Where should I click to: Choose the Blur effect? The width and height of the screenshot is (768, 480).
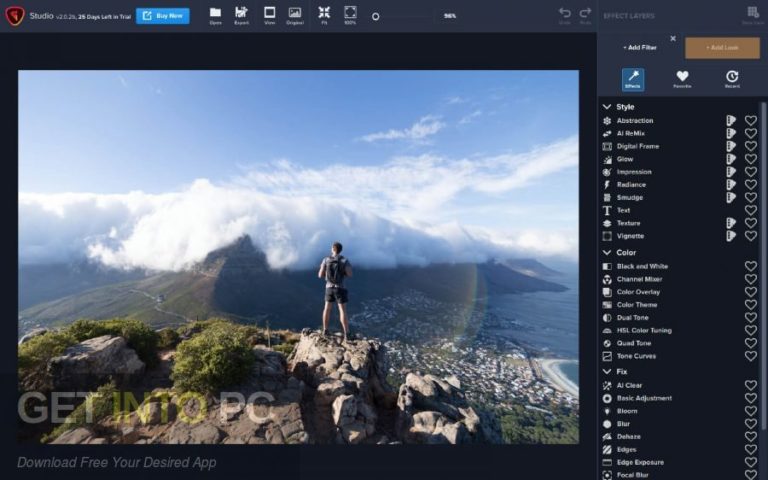(x=624, y=424)
